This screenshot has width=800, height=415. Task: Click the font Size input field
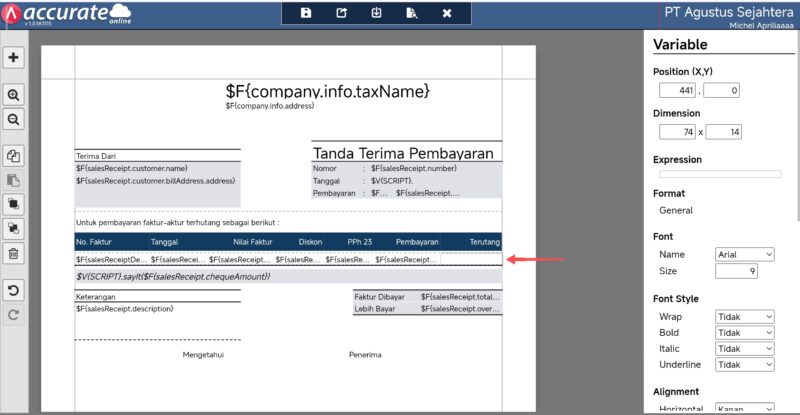click(x=736, y=271)
